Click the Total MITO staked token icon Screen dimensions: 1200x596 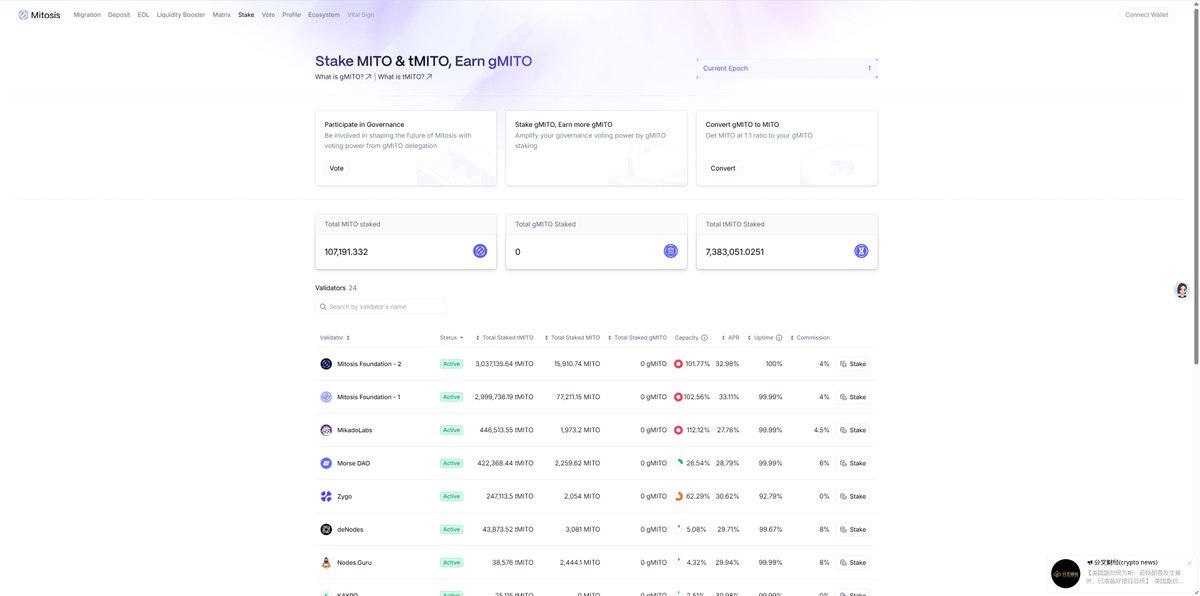[480, 251]
